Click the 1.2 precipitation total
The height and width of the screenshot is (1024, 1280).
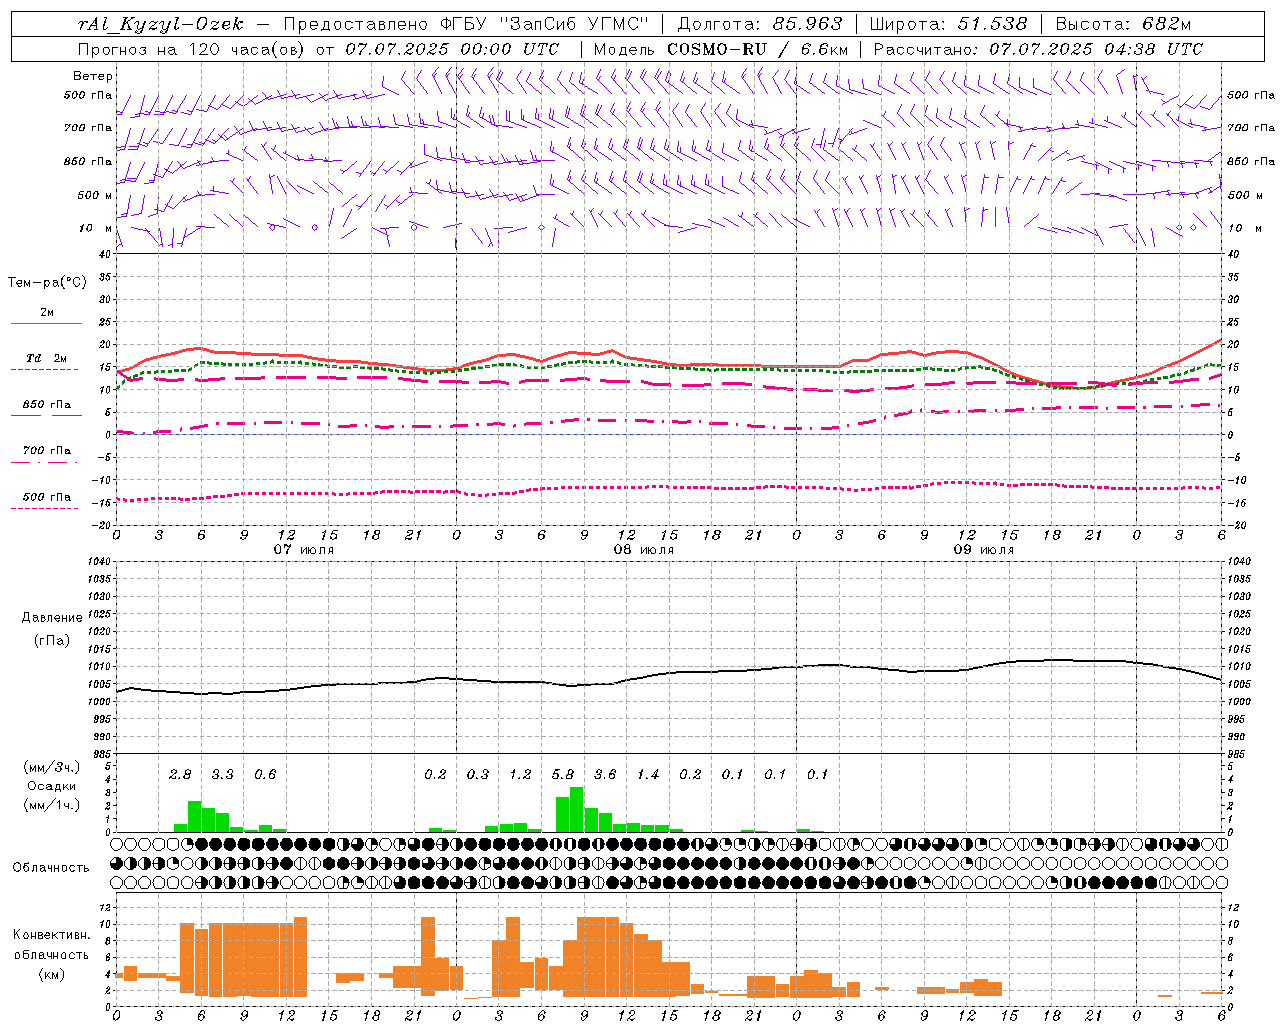[520, 775]
